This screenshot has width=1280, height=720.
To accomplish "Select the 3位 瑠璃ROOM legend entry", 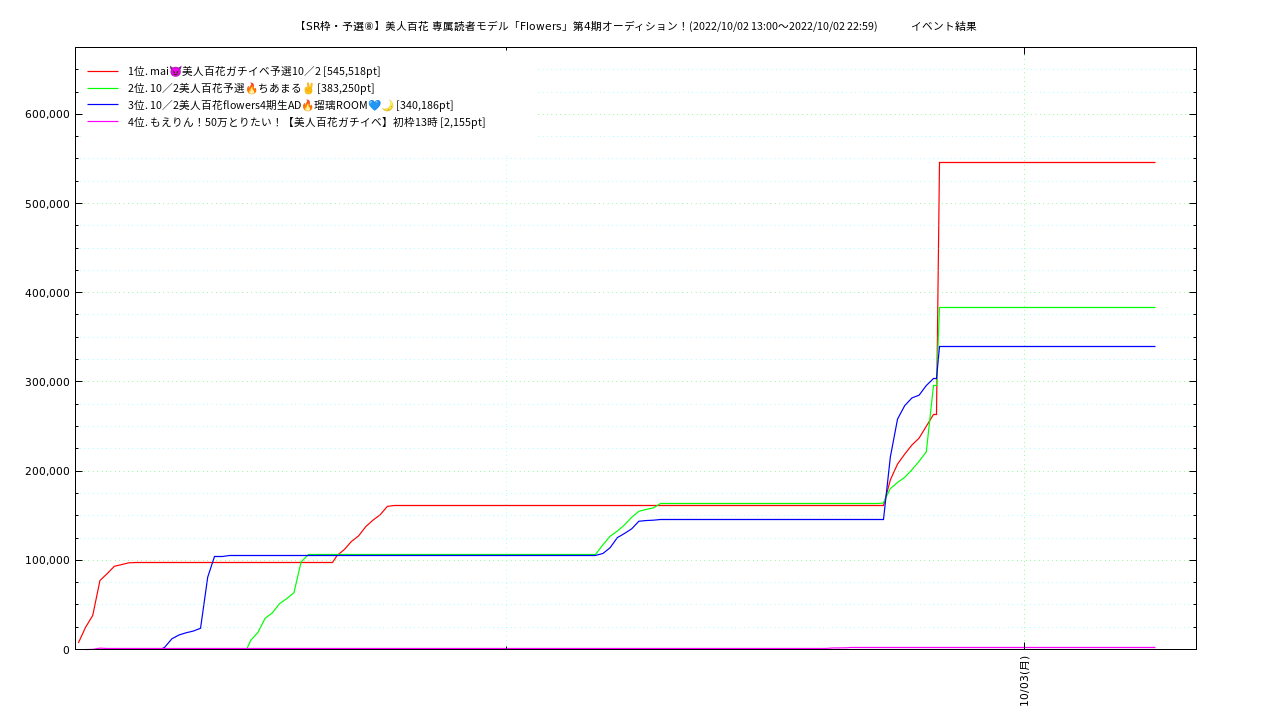I will (290, 105).
